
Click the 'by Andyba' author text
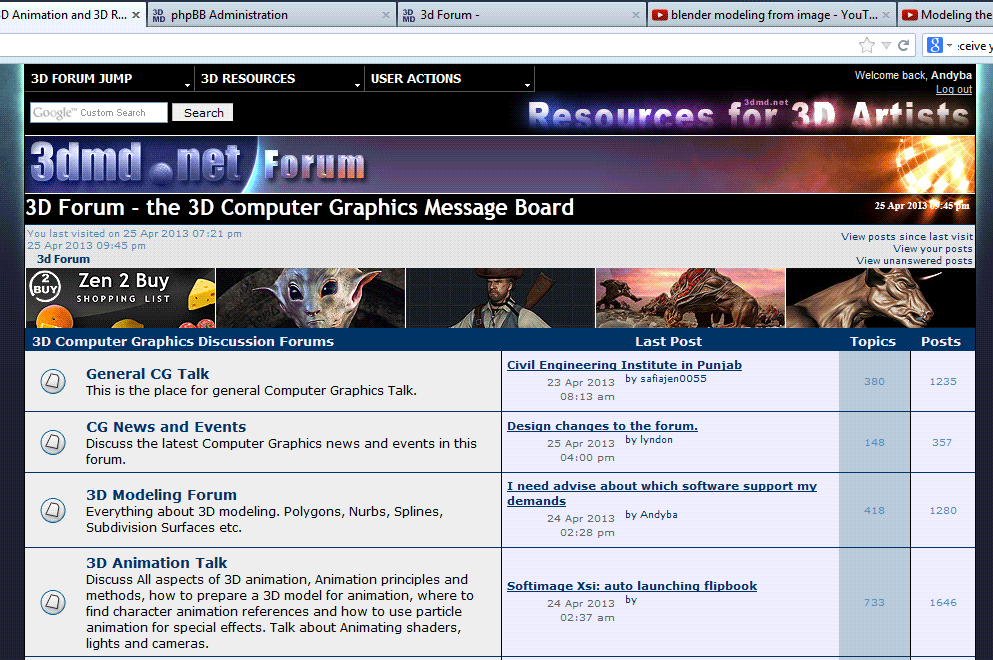pos(651,514)
